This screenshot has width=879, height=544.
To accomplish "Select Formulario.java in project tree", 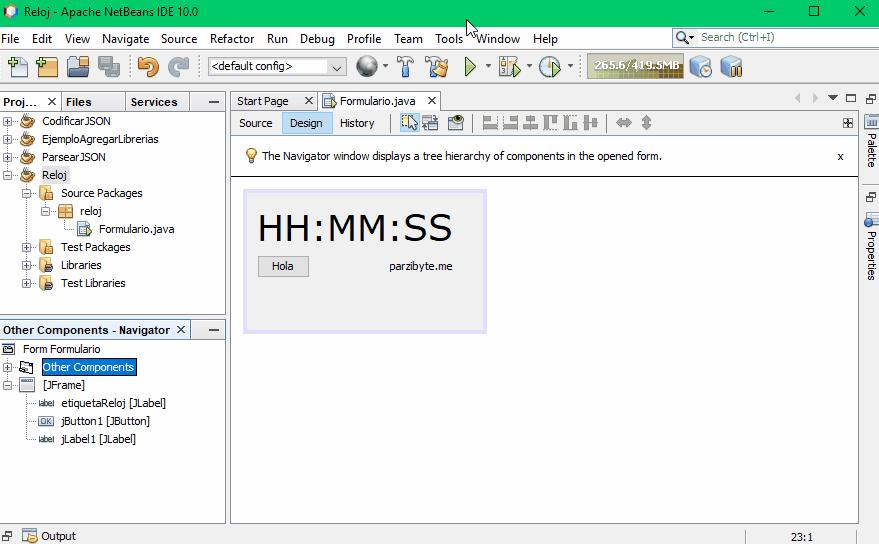I will pos(136,229).
